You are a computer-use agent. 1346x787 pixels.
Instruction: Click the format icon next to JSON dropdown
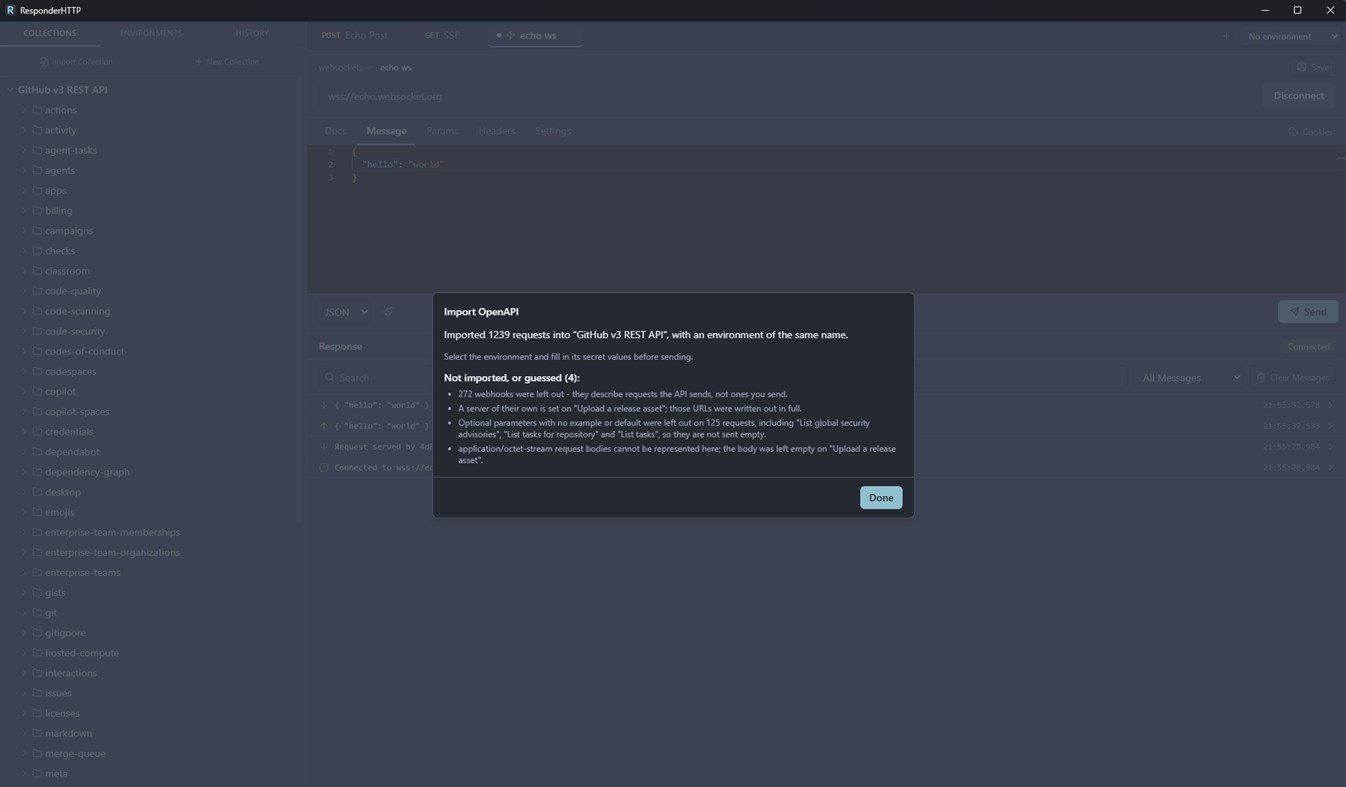(388, 312)
